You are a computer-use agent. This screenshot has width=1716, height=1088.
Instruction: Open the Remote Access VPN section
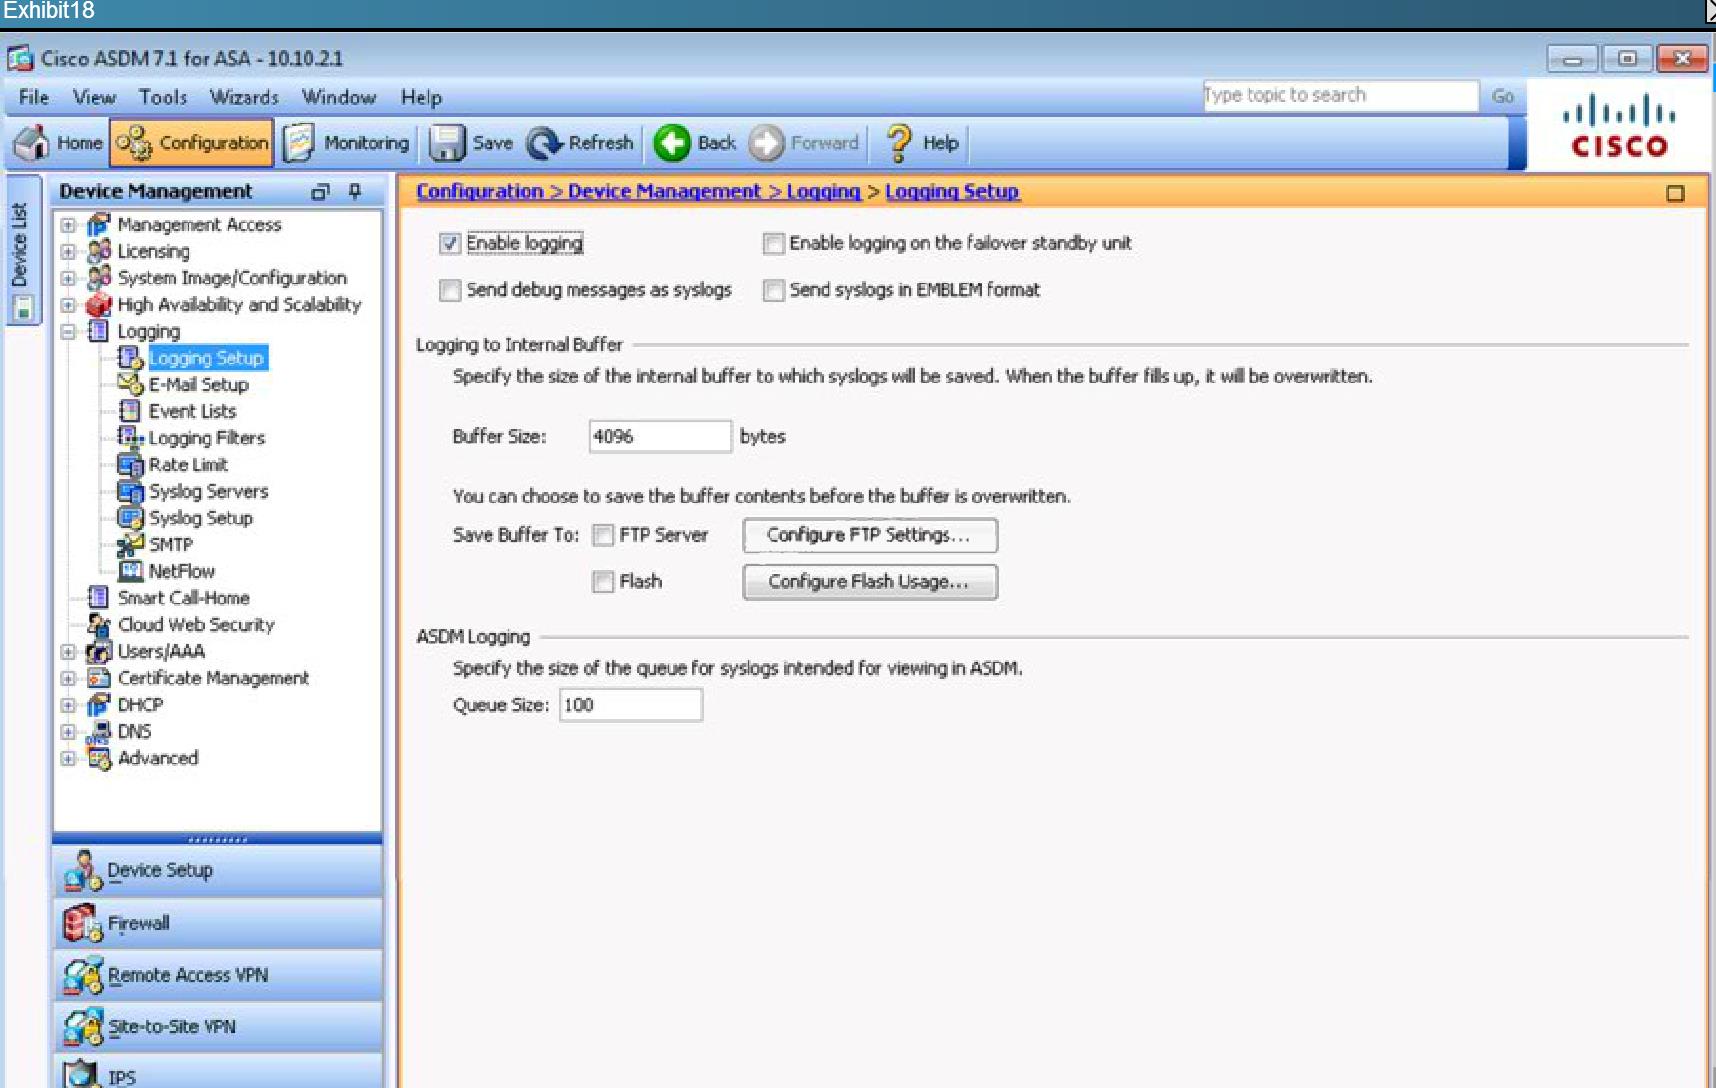tap(217, 975)
